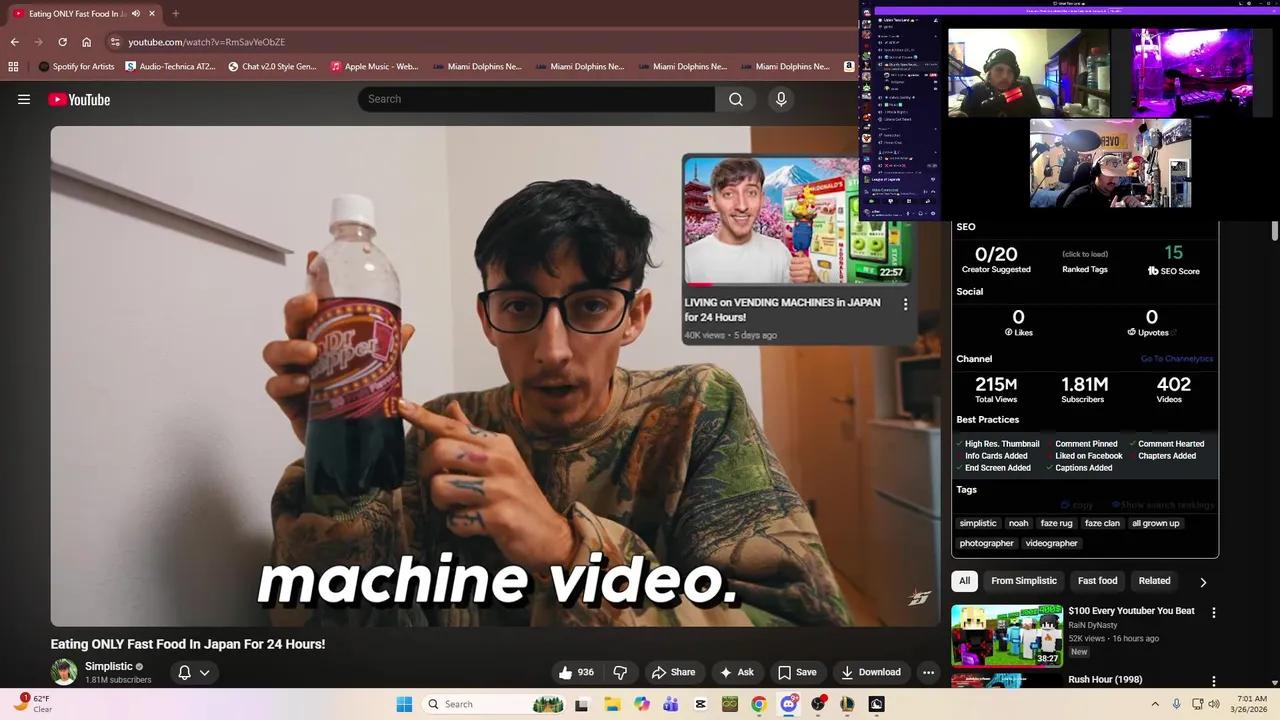The width and height of the screenshot is (1280, 720).
Task: Open Audio-Technica AT2... bookmark
Action: (x=169, y=67)
